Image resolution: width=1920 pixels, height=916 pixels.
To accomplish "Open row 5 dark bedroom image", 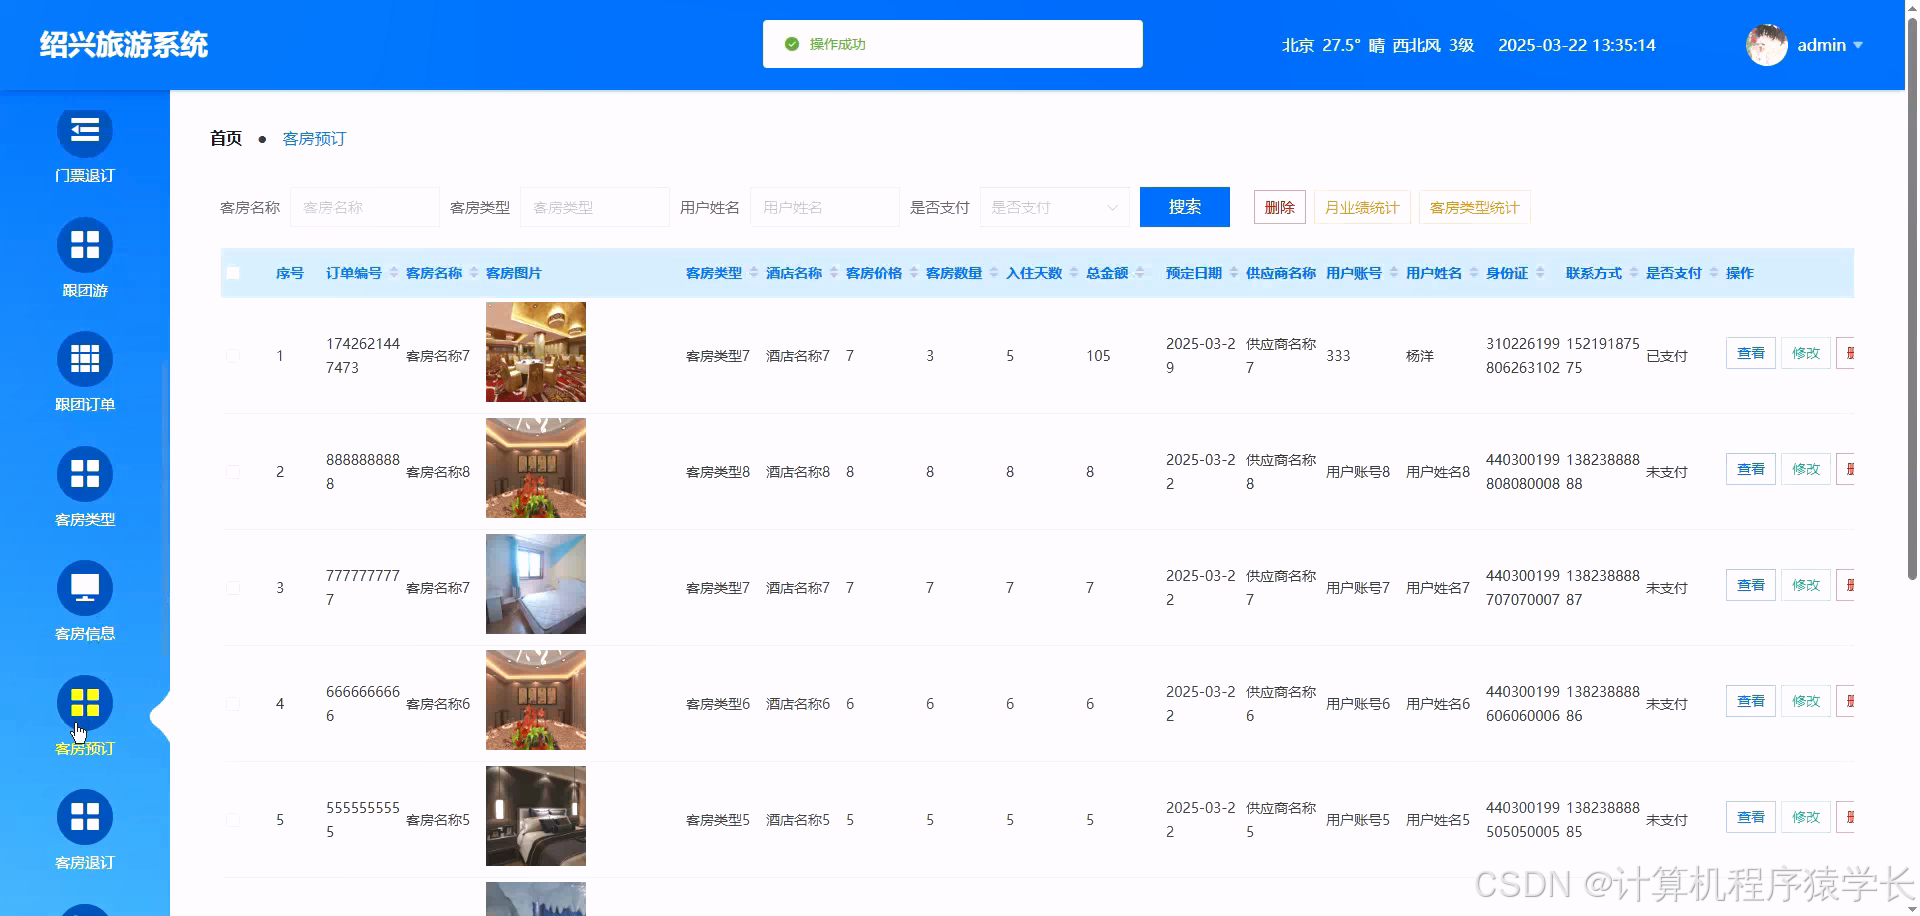I will coord(536,816).
